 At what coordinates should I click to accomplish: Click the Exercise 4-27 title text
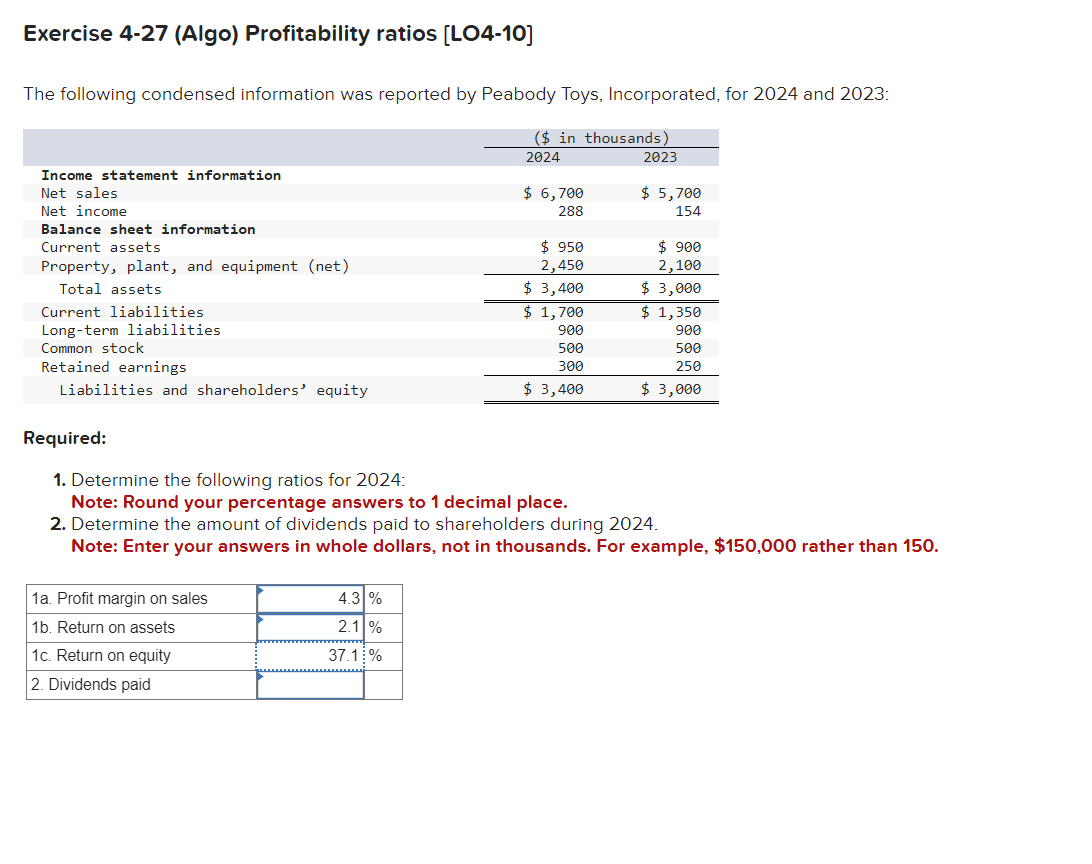coord(277,33)
